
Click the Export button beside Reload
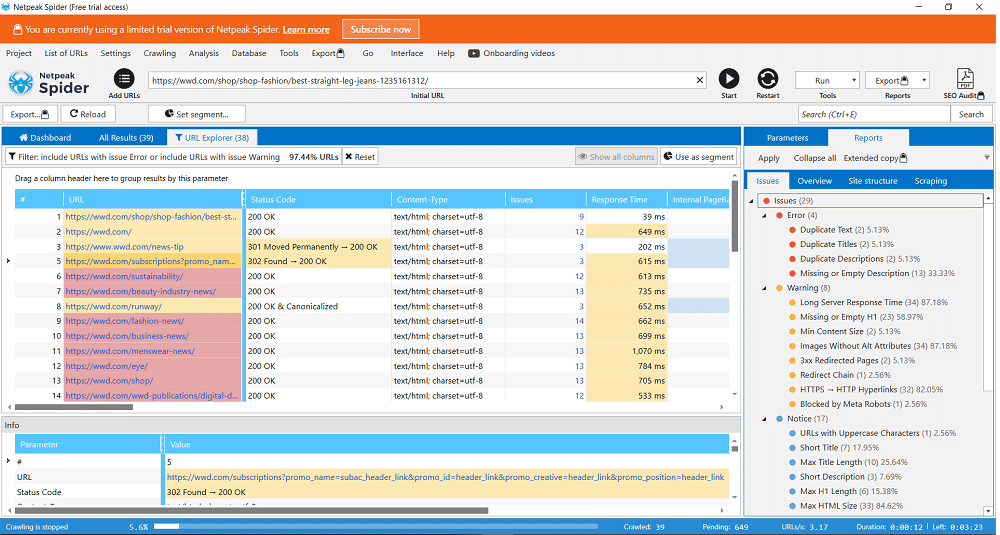point(30,114)
